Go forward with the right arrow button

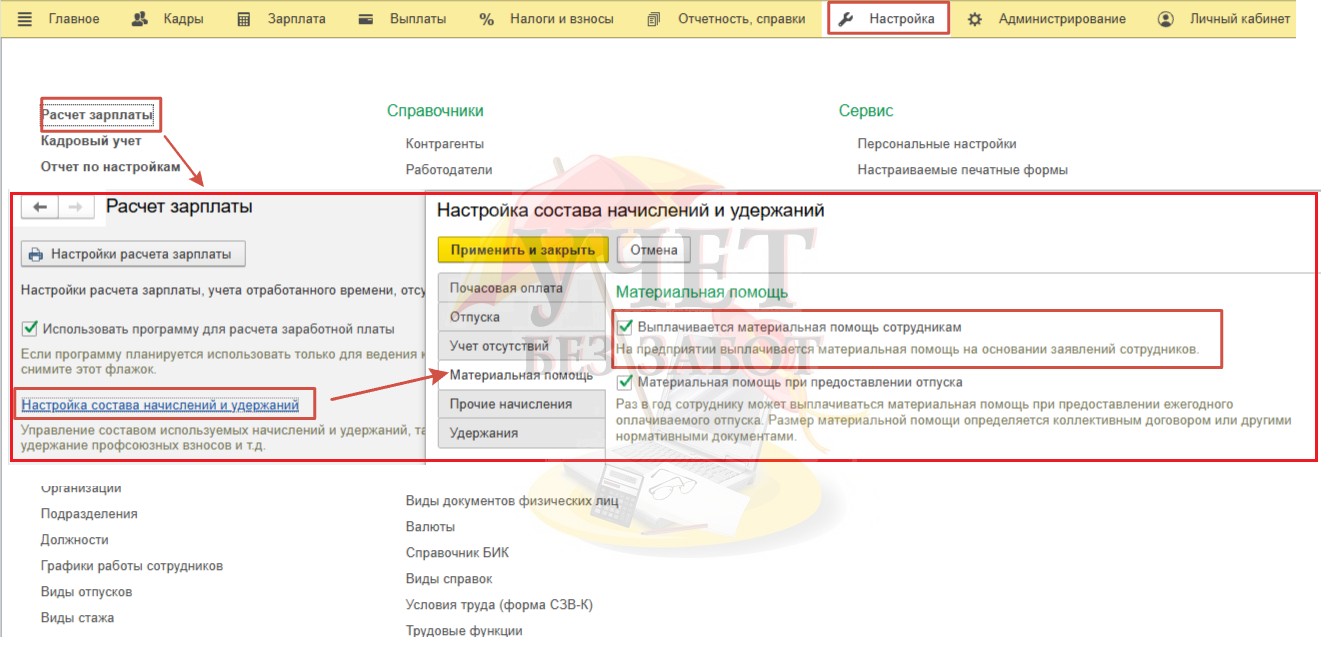[76, 207]
